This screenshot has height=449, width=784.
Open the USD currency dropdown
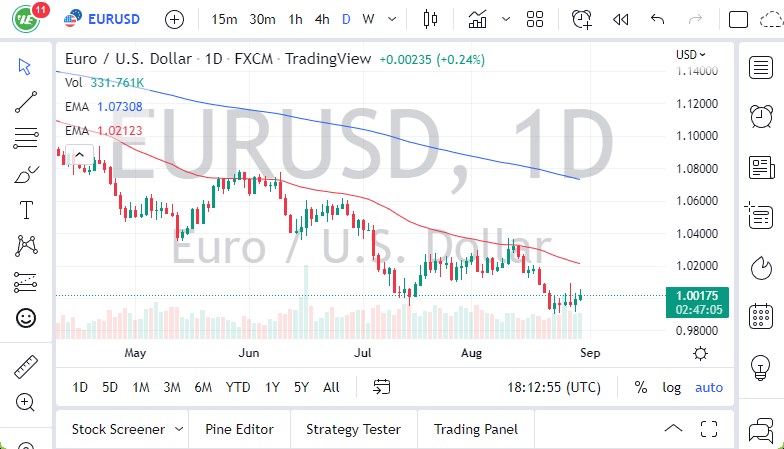690,55
